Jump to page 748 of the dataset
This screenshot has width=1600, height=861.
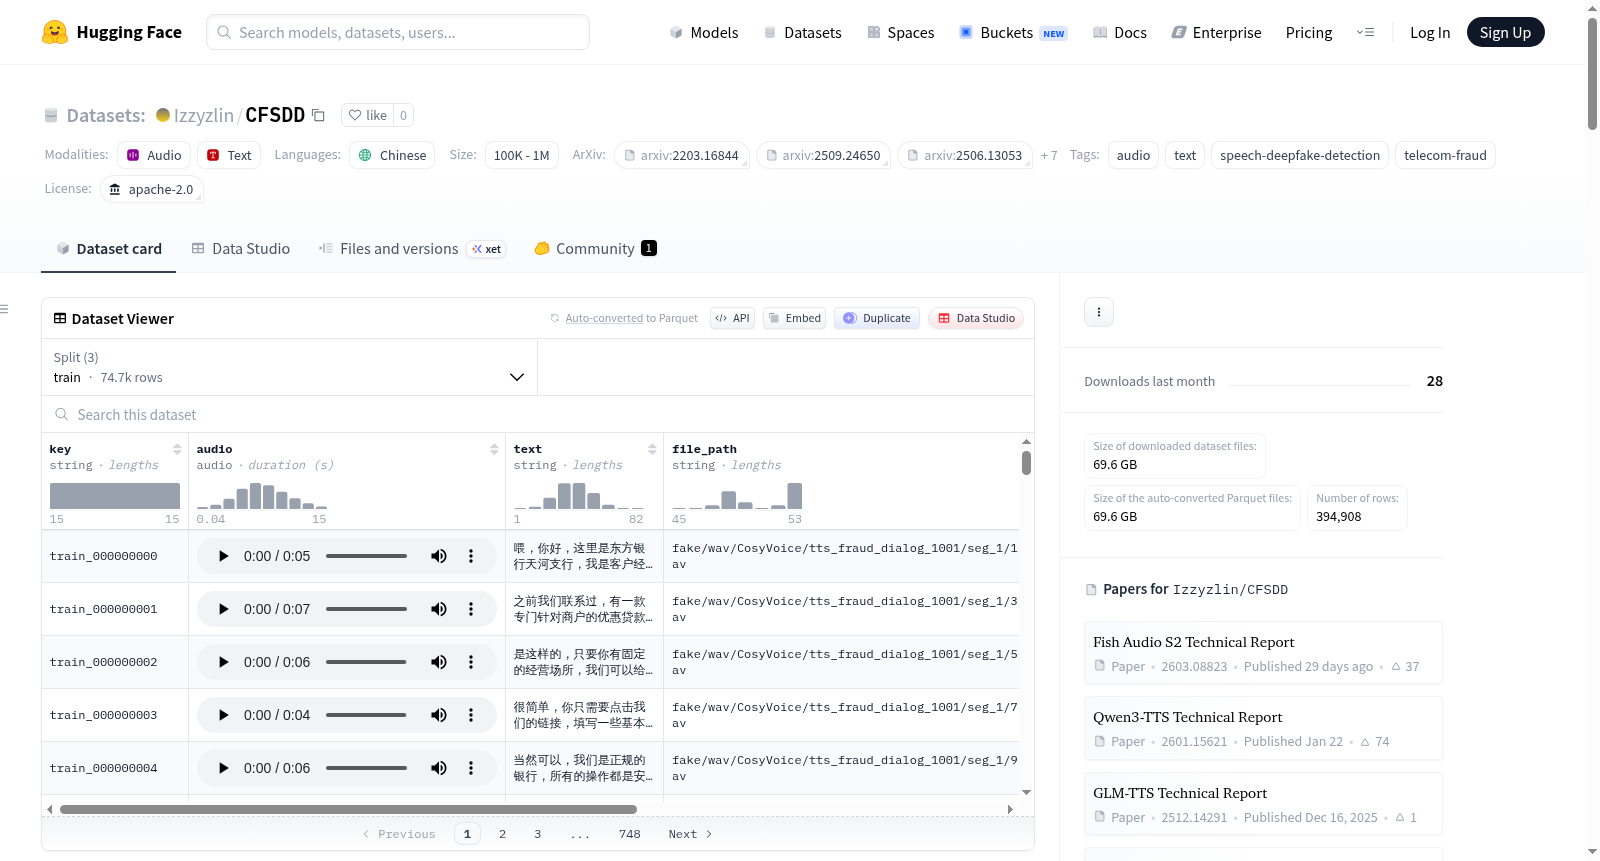[630, 834]
